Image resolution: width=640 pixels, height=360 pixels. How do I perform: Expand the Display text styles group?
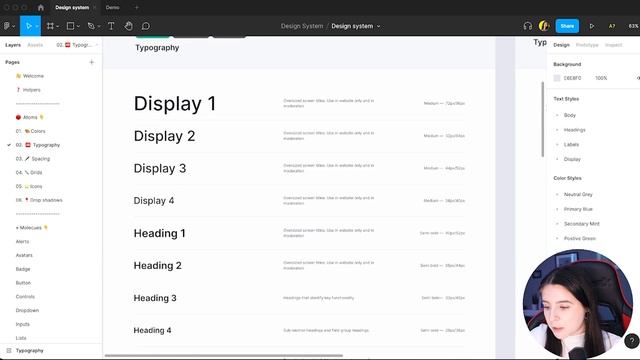point(557,159)
